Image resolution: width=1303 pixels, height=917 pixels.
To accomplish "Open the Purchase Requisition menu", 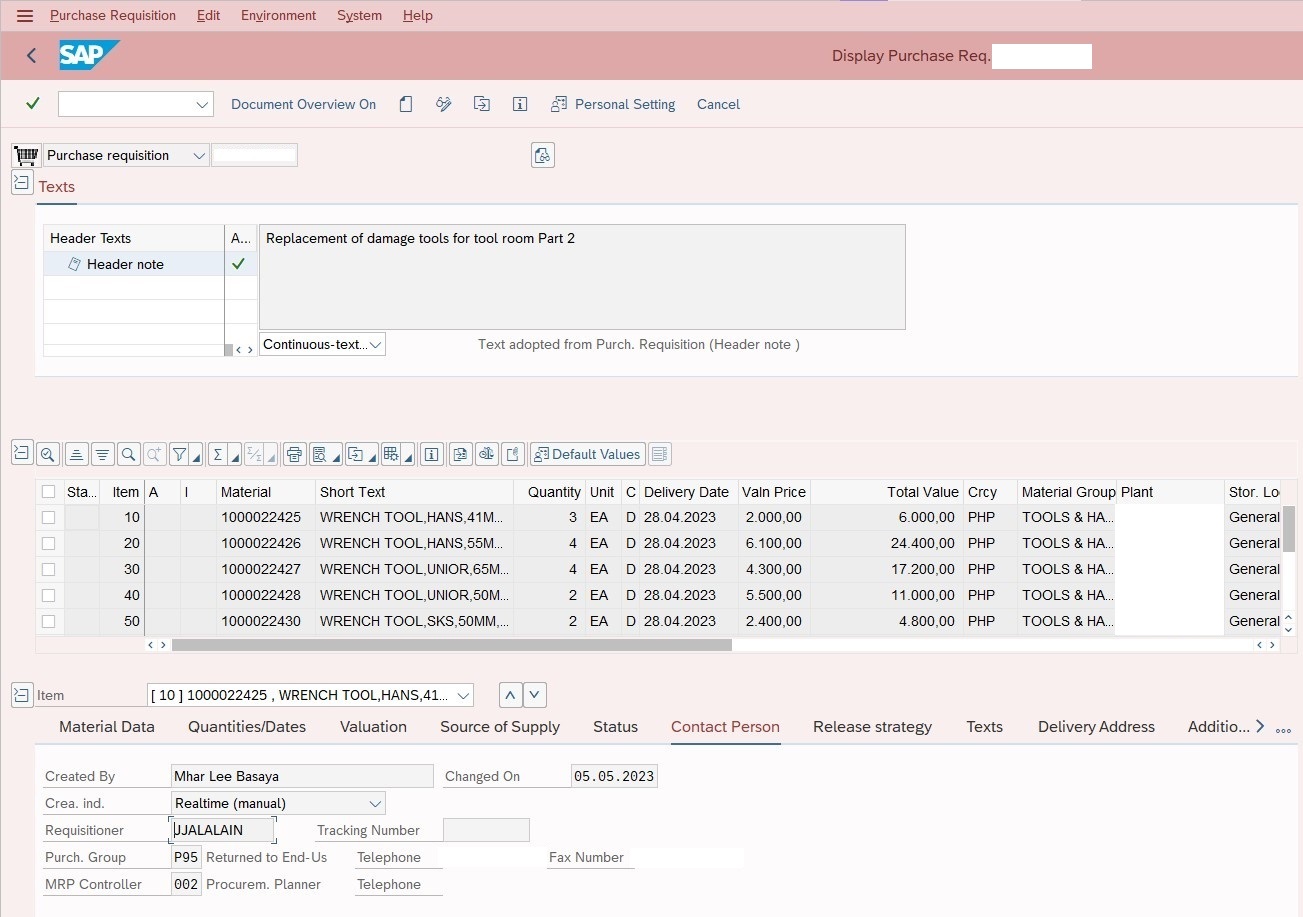I will point(113,16).
